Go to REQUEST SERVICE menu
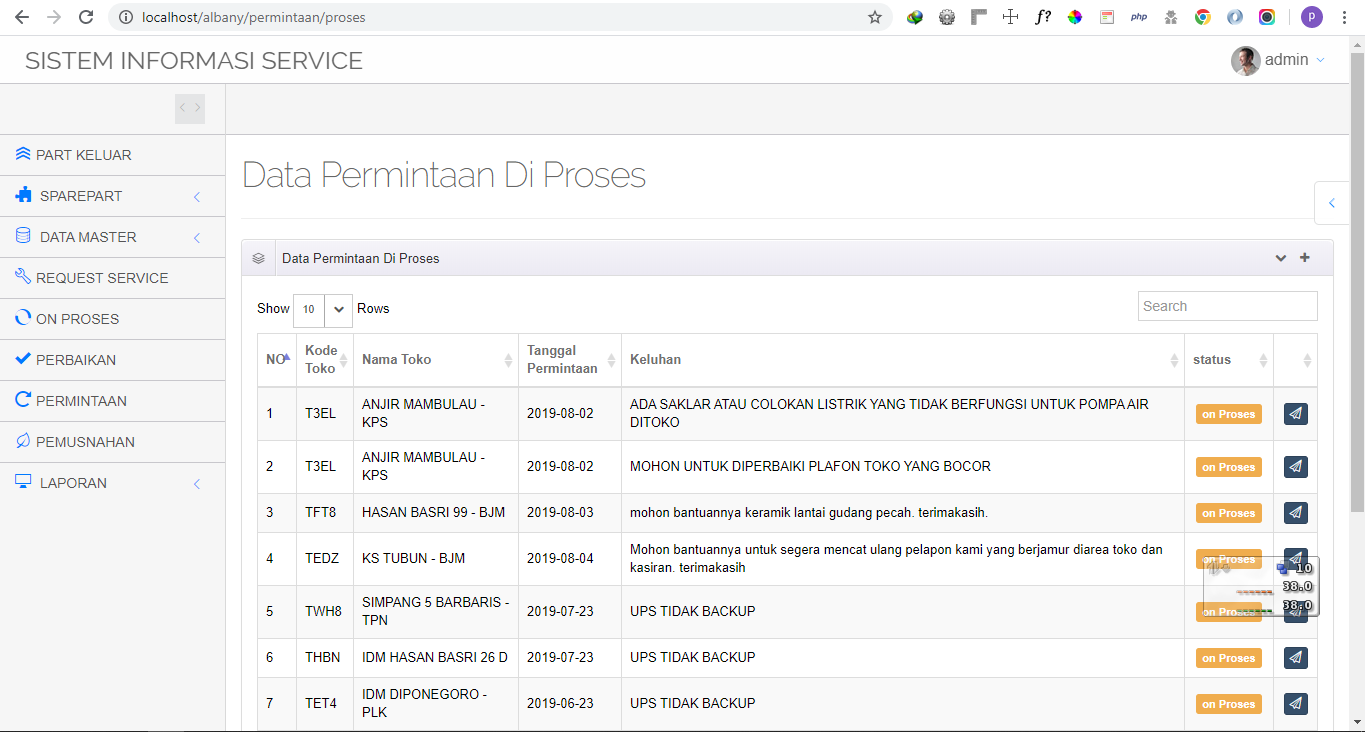This screenshot has height=732, width=1365. [x=102, y=278]
